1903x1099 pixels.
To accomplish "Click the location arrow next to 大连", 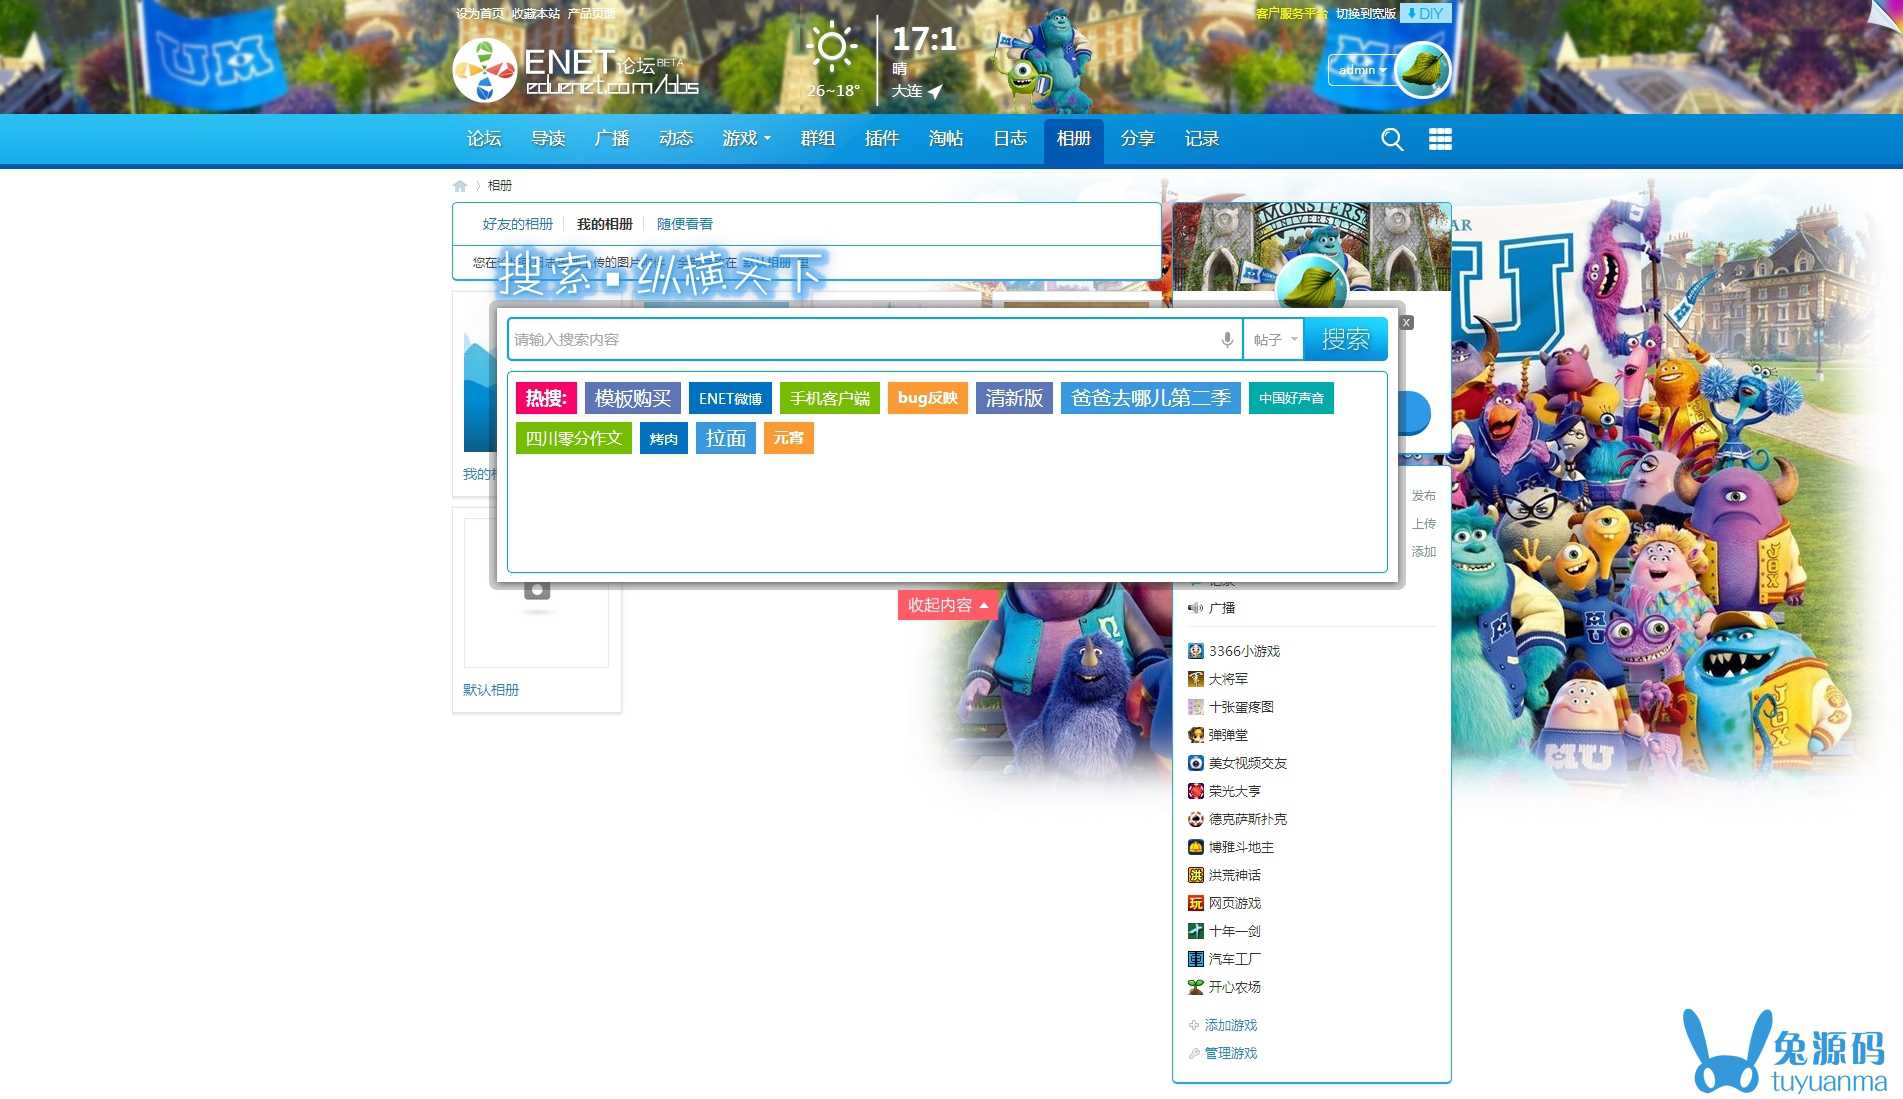I will point(935,91).
